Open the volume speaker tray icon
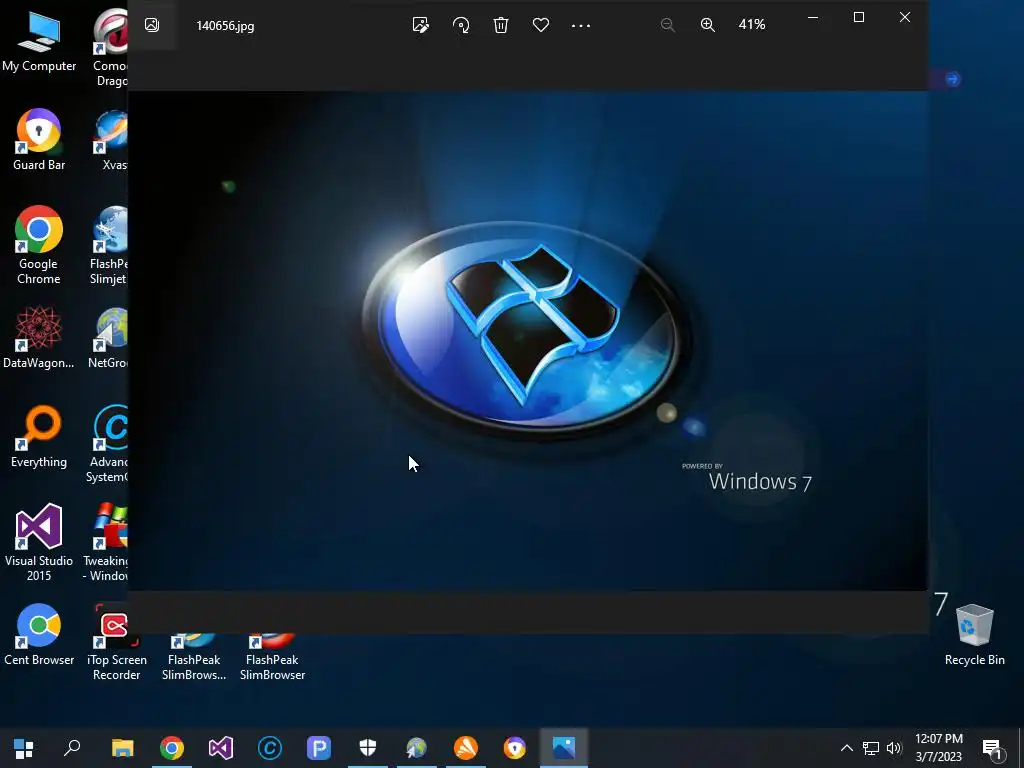Screen dimensions: 1024x768 (x=894, y=748)
